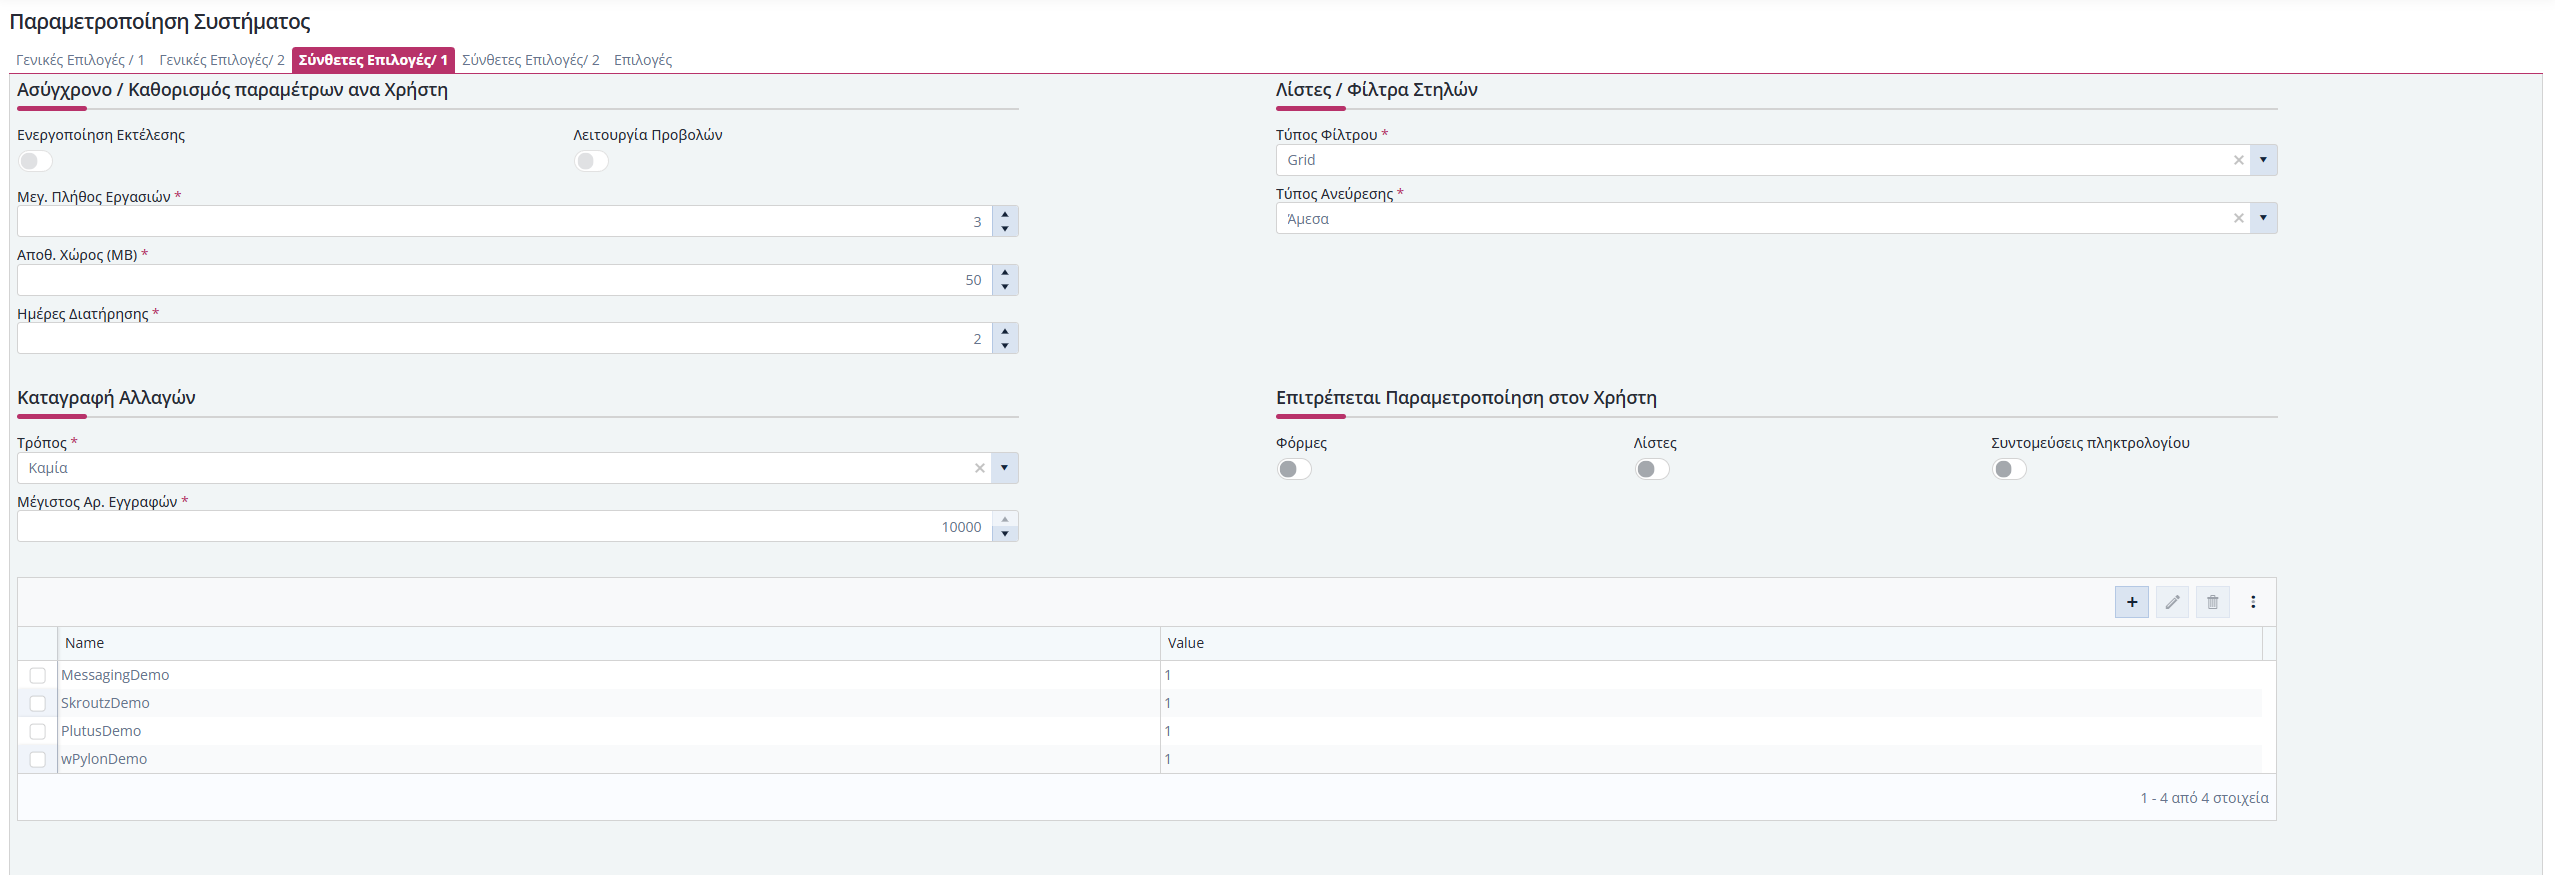Image resolution: width=2555 pixels, height=875 pixels.
Task: Switch to Γενικές Επιλογές / 1 tab
Action: (x=80, y=60)
